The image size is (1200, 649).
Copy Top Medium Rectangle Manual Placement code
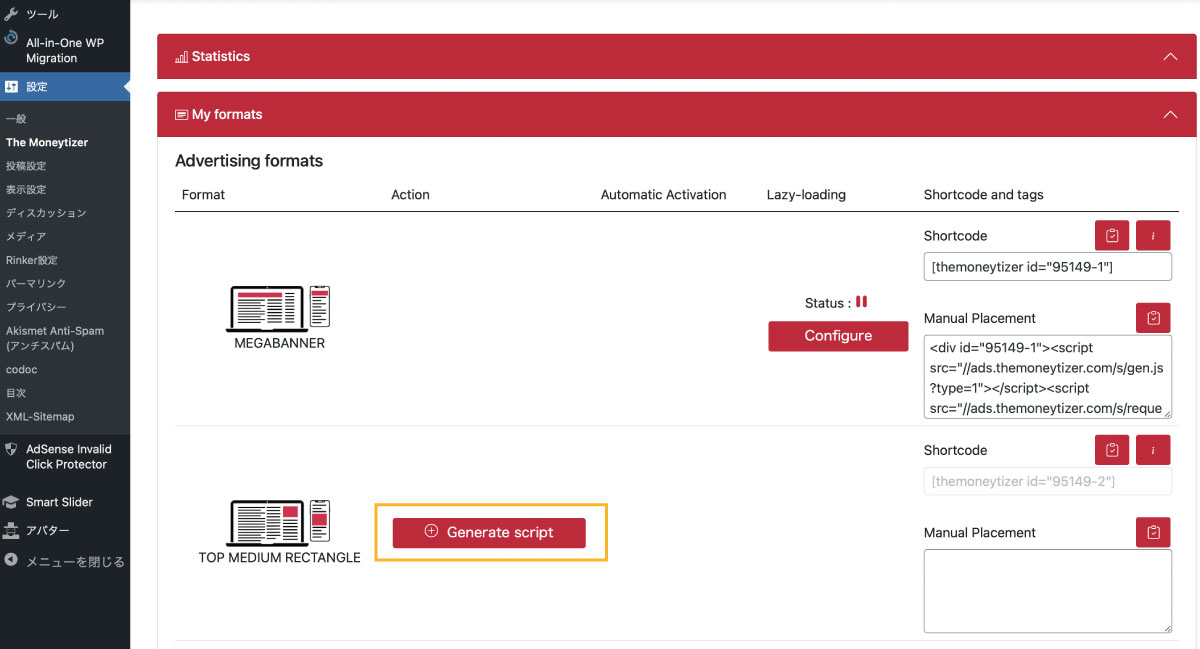click(x=1153, y=532)
